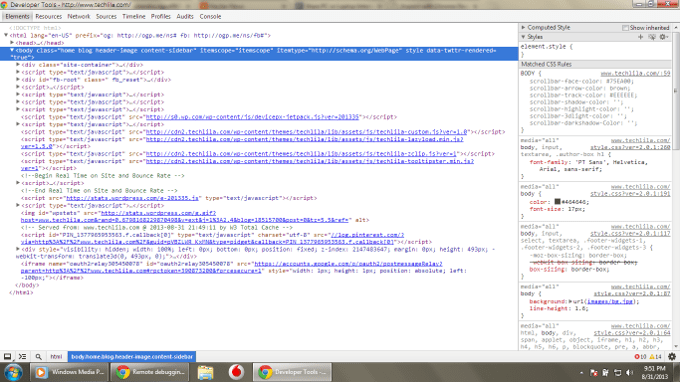680x382 pixels.
Task: Open the Sources tab
Action: pyautogui.click(x=106, y=16)
